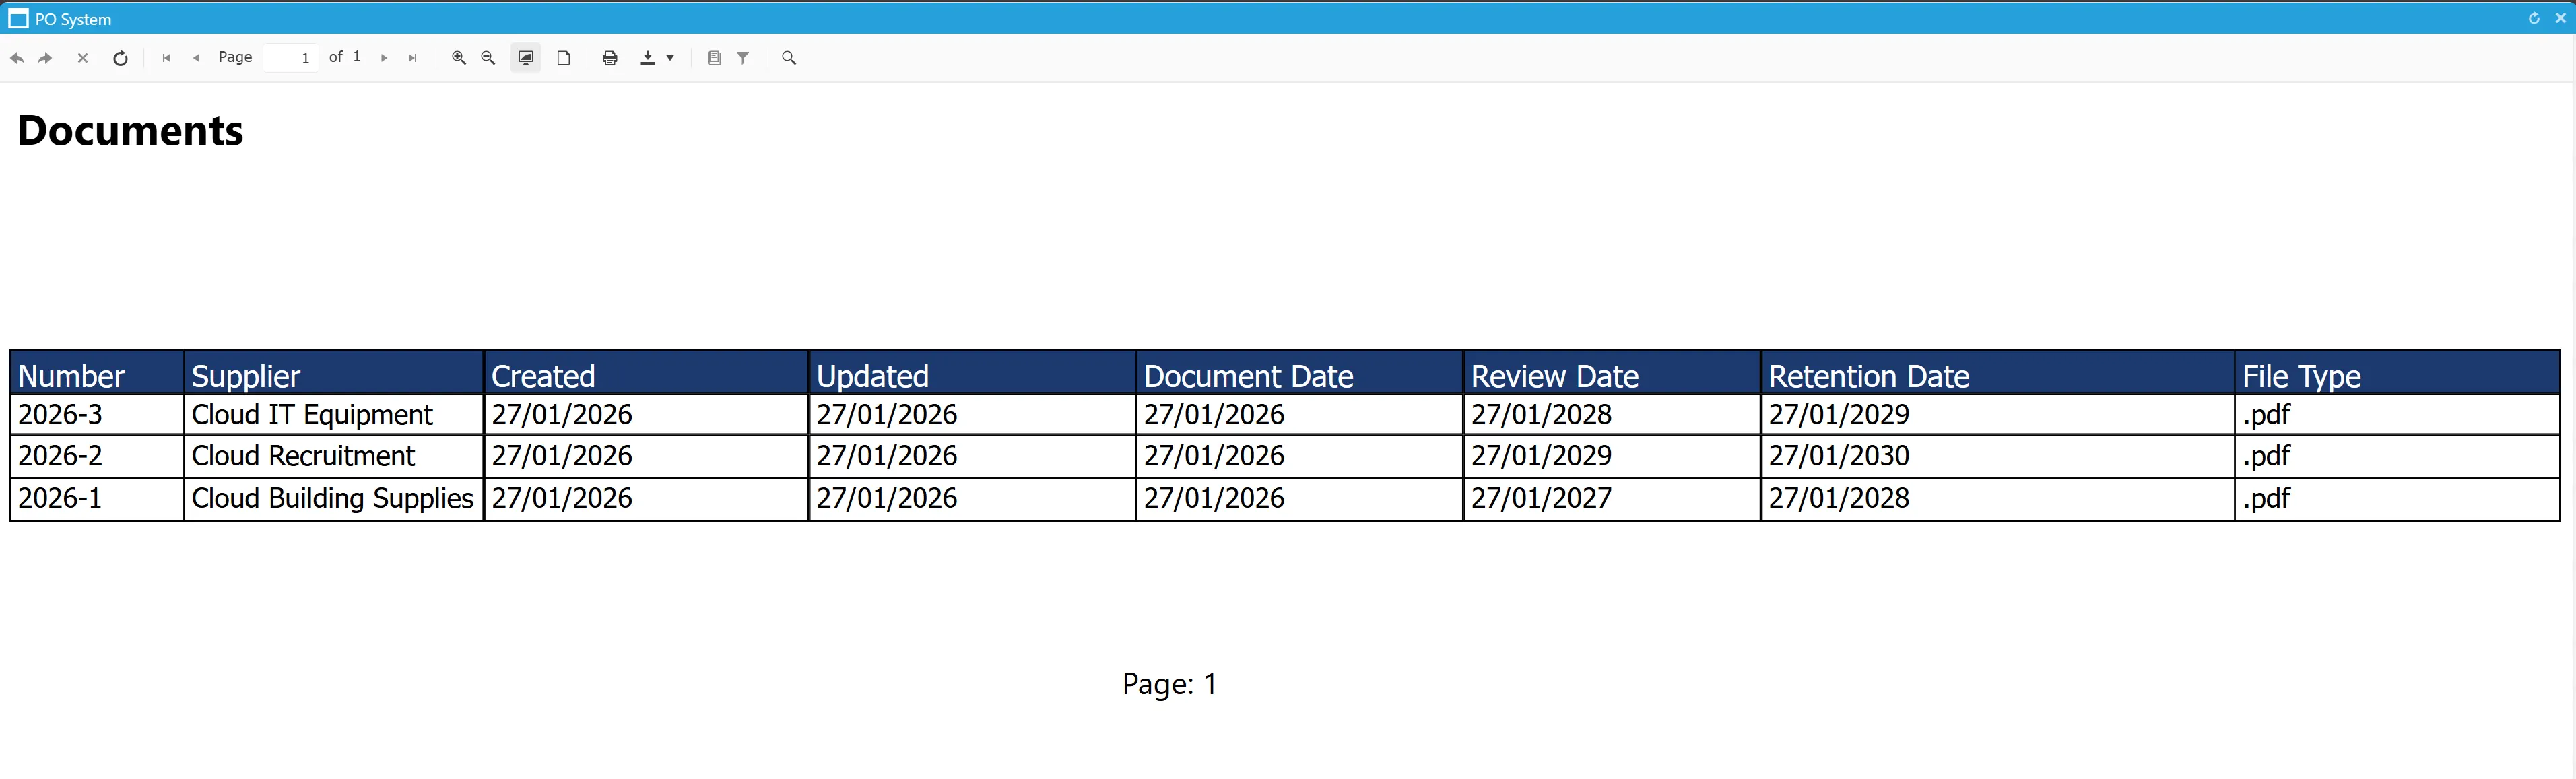
Task: Zoom in on the report
Action: pos(459,58)
